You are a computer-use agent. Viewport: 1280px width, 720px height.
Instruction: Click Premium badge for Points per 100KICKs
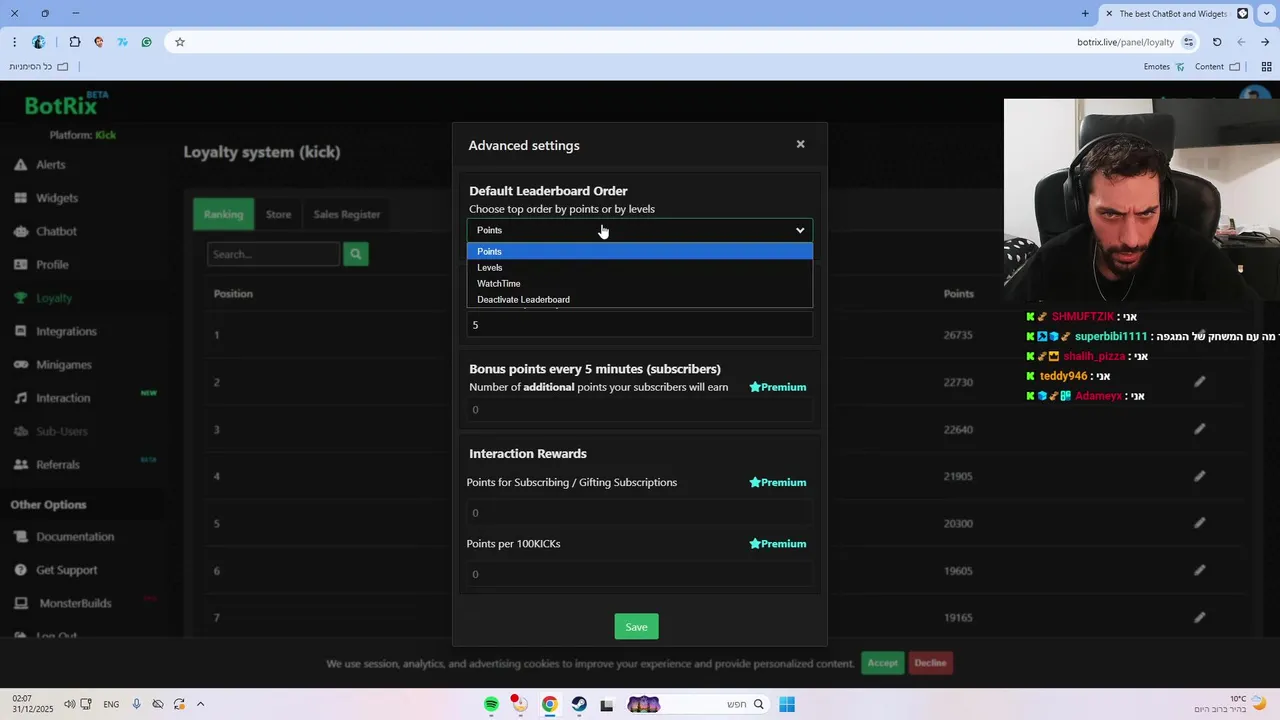(778, 544)
